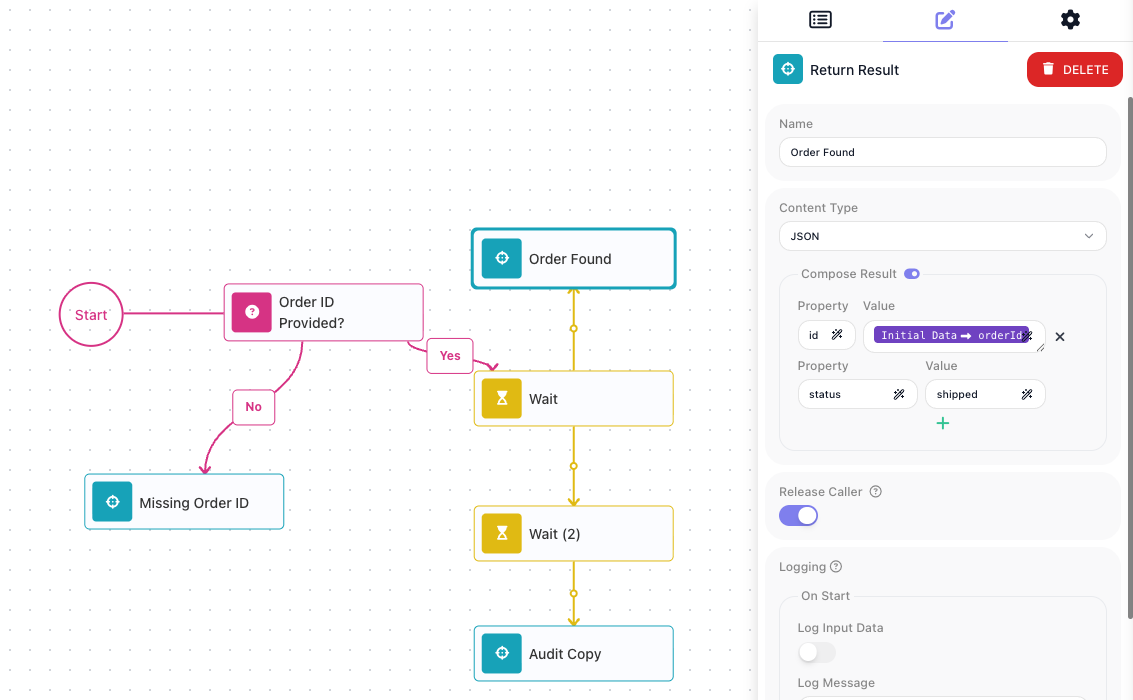Disable the Release Caller toggle
This screenshot has height=700, width=1133.
(798, 516)
